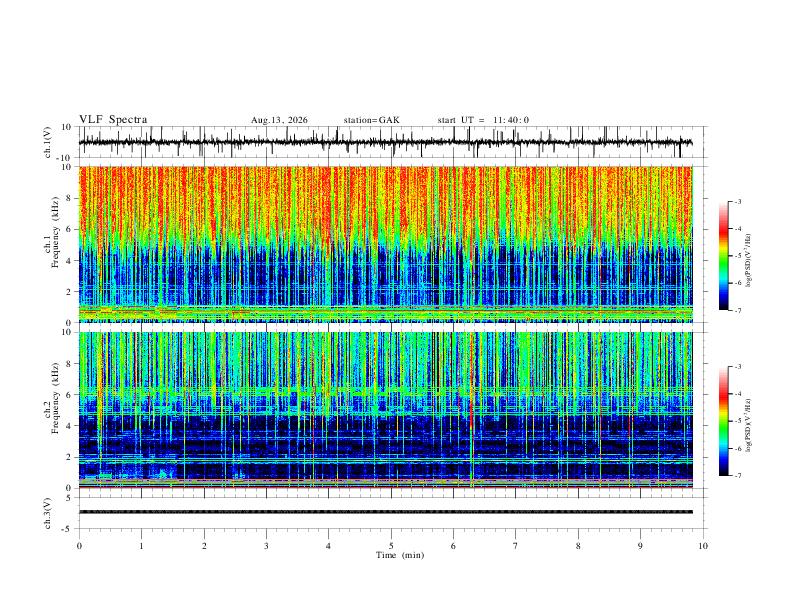Click the ch.1(V) axis label
The image size is (792, 612).
[47, 142]
